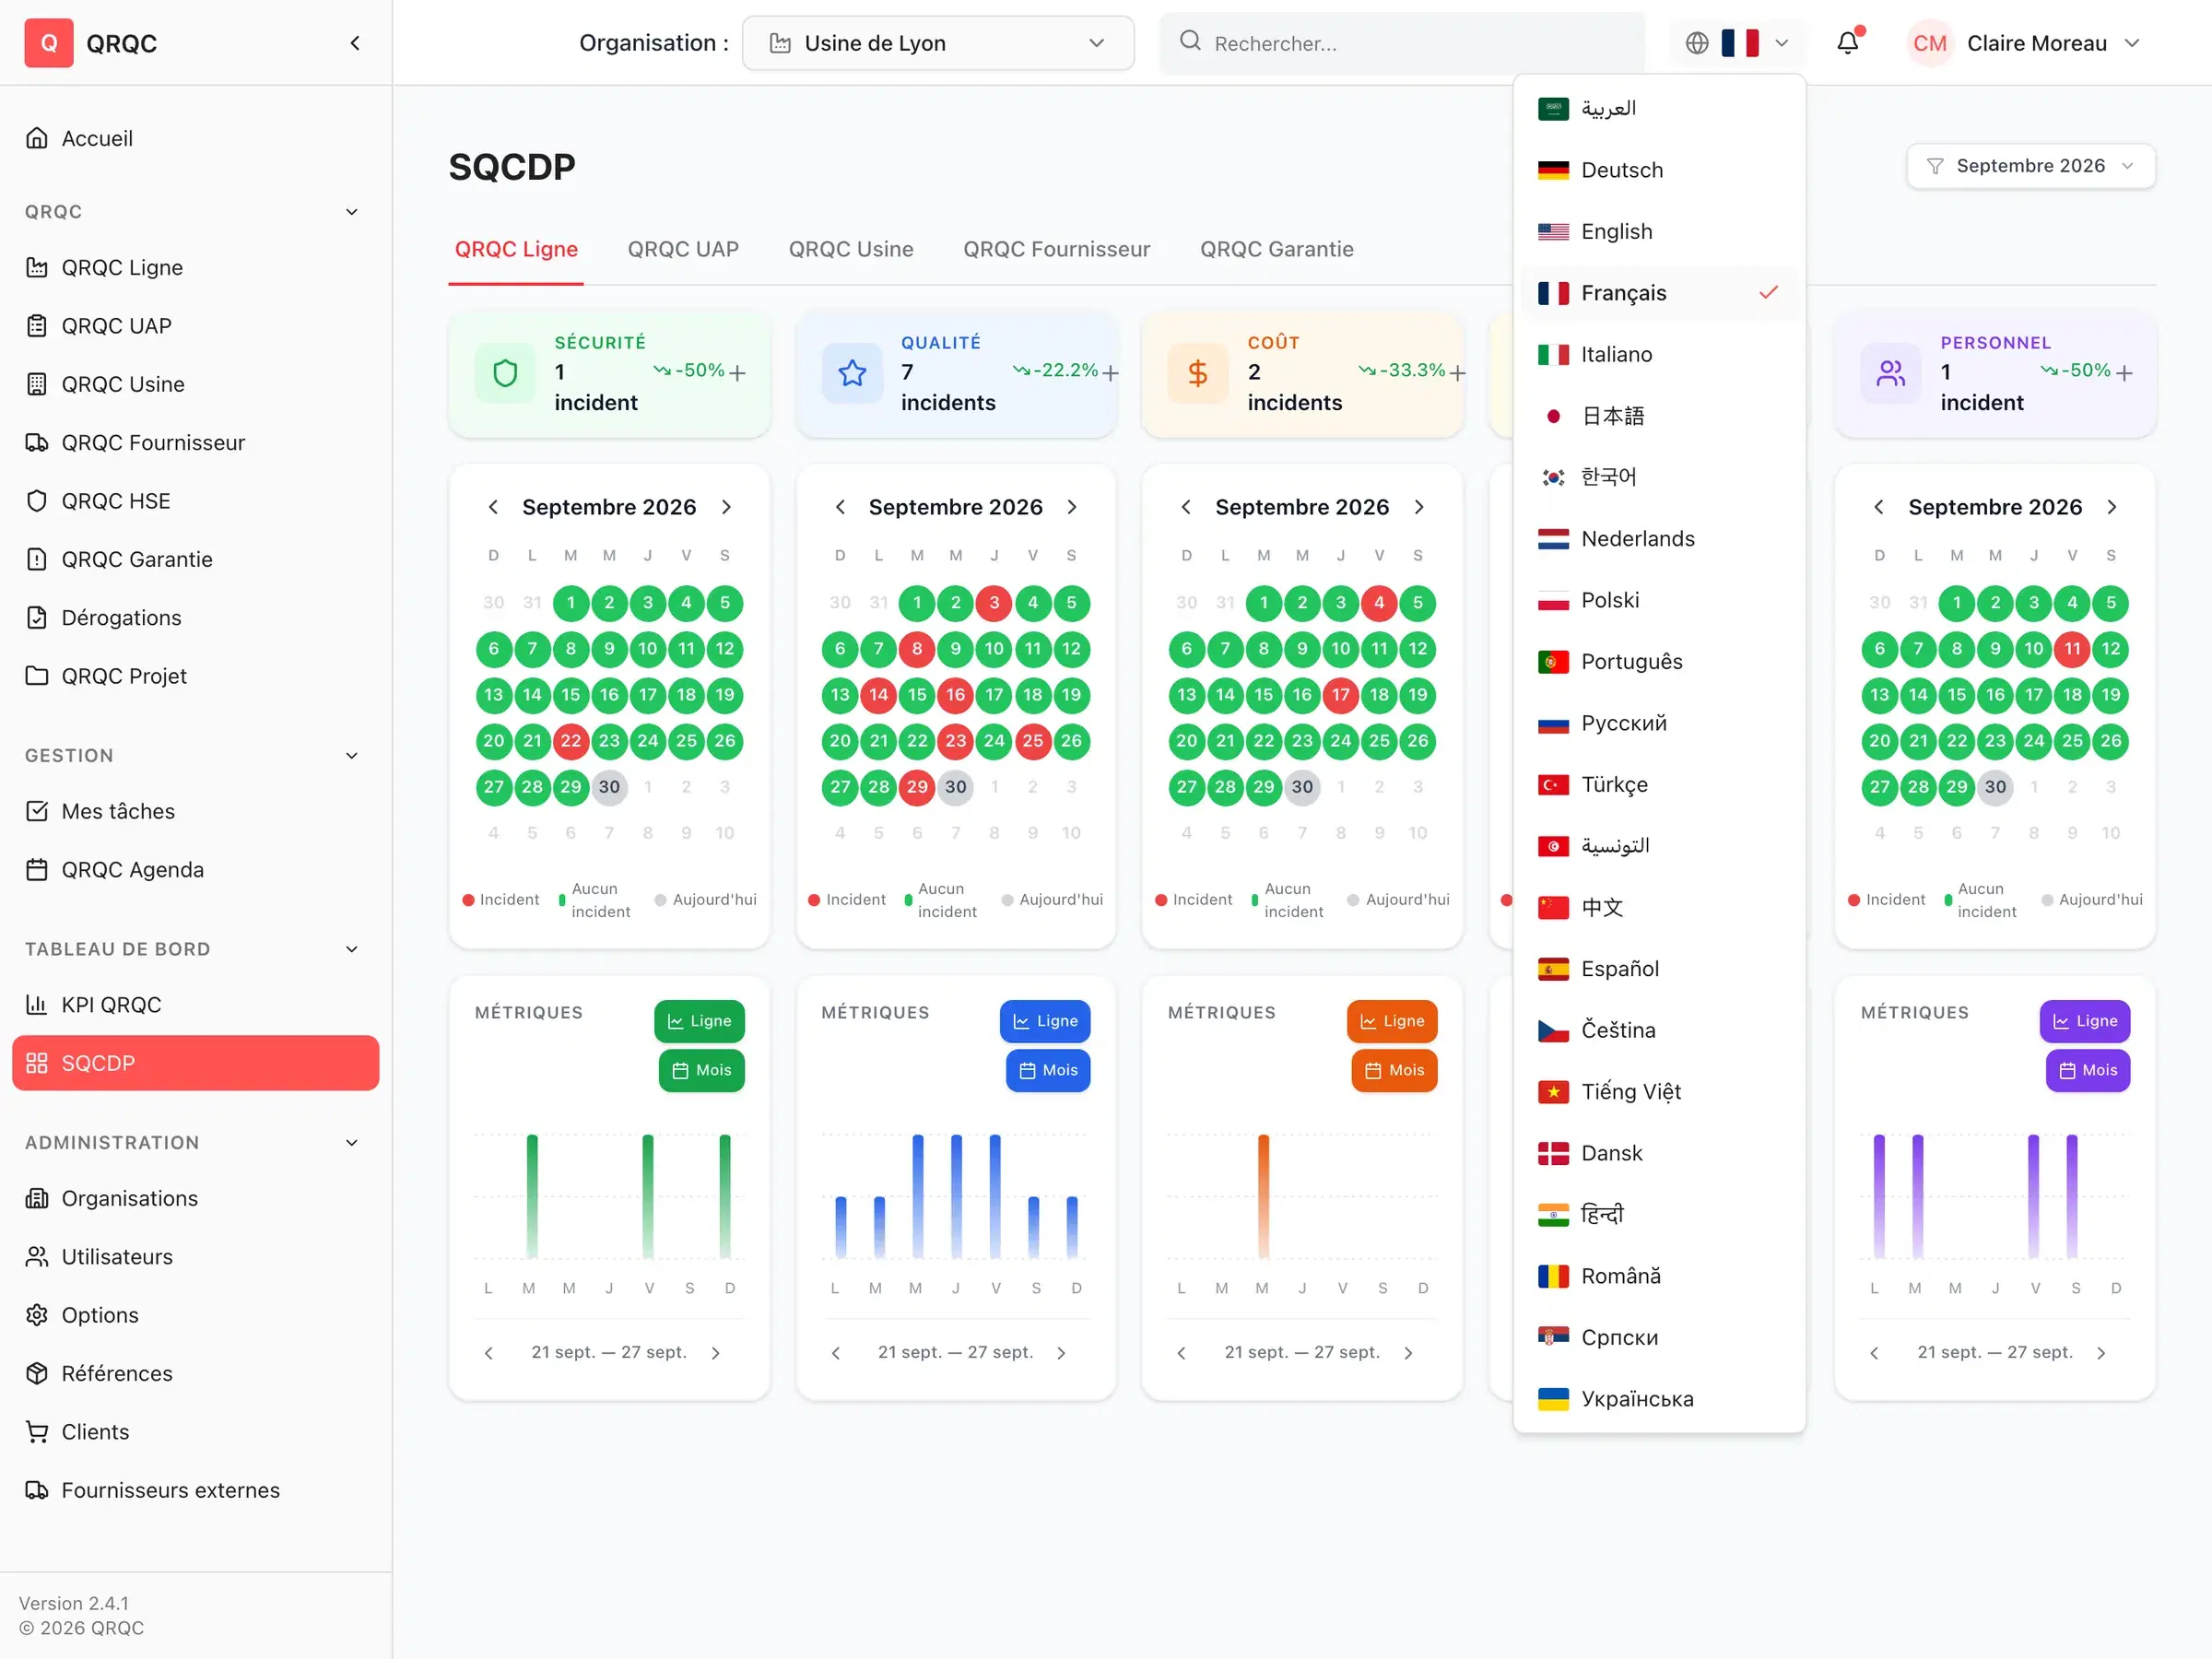Switch to the QRQC Usine tab
The height and width of the screenshot is (1659, 2212).
(x=851, y=249)
